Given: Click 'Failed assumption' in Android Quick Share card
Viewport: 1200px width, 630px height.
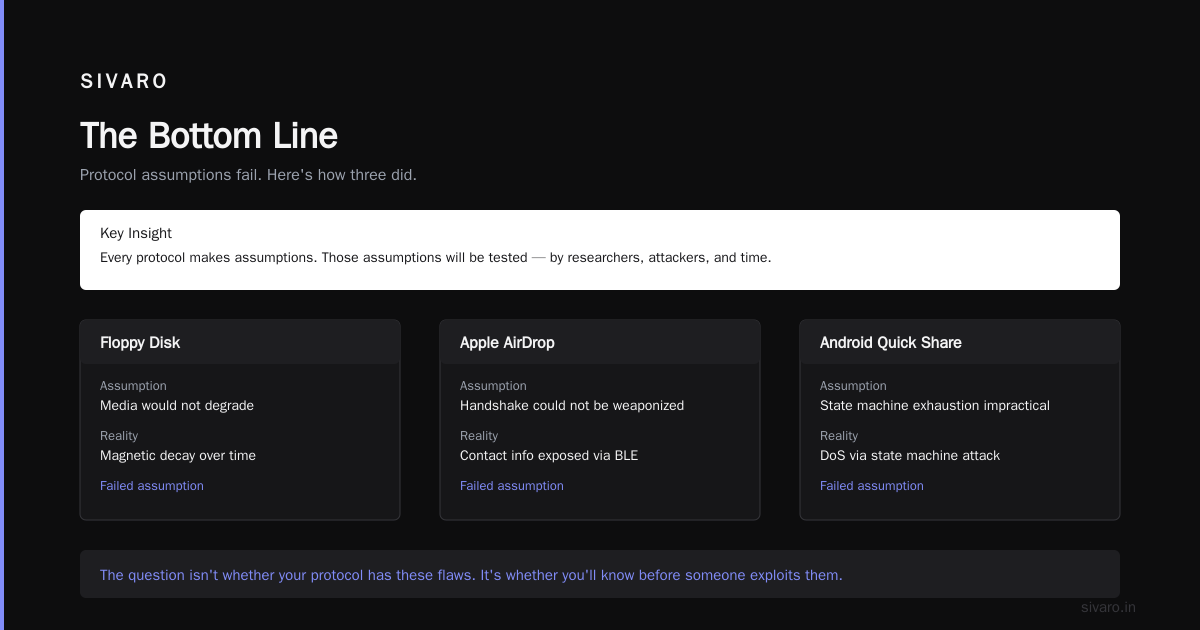Looking at the screenshot, I should pos(872,486).
